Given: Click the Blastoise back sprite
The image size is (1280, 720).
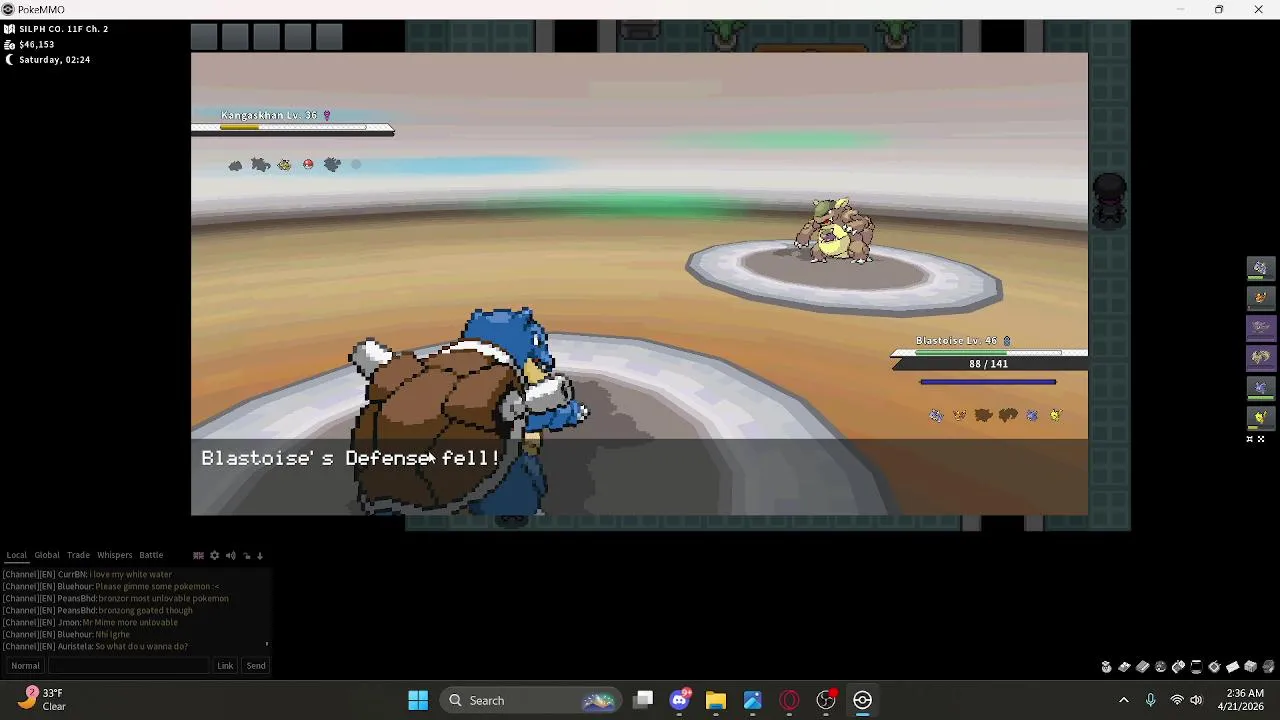Looking at the screenshot, I should point(468,410).
